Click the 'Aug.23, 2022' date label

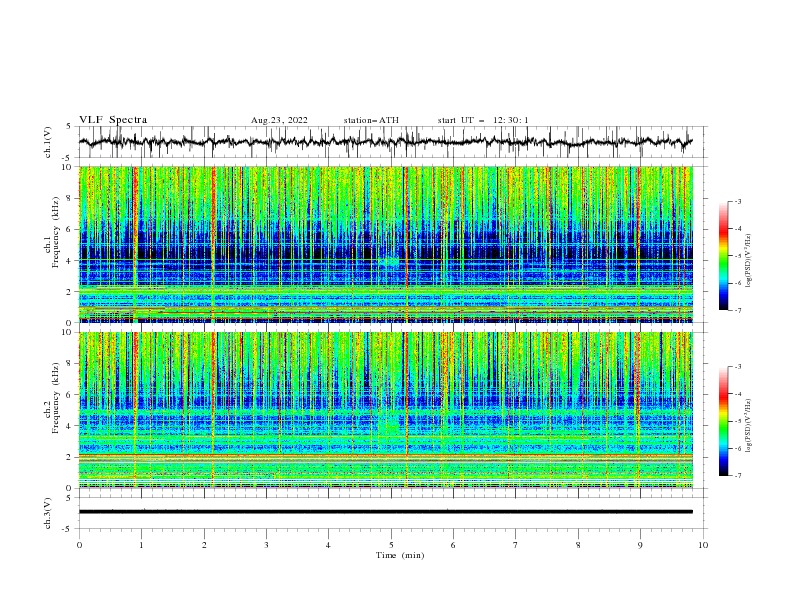pyautogui.click(x=279, y=120)
